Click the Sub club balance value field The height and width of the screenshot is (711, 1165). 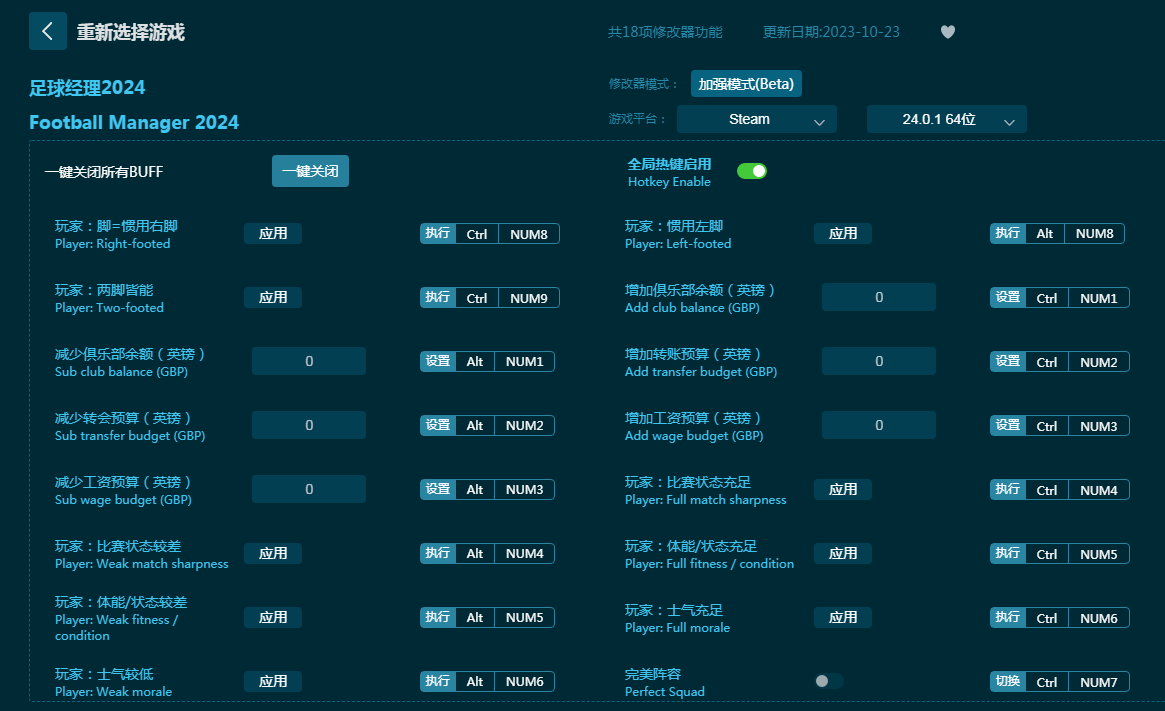[308, 361]
